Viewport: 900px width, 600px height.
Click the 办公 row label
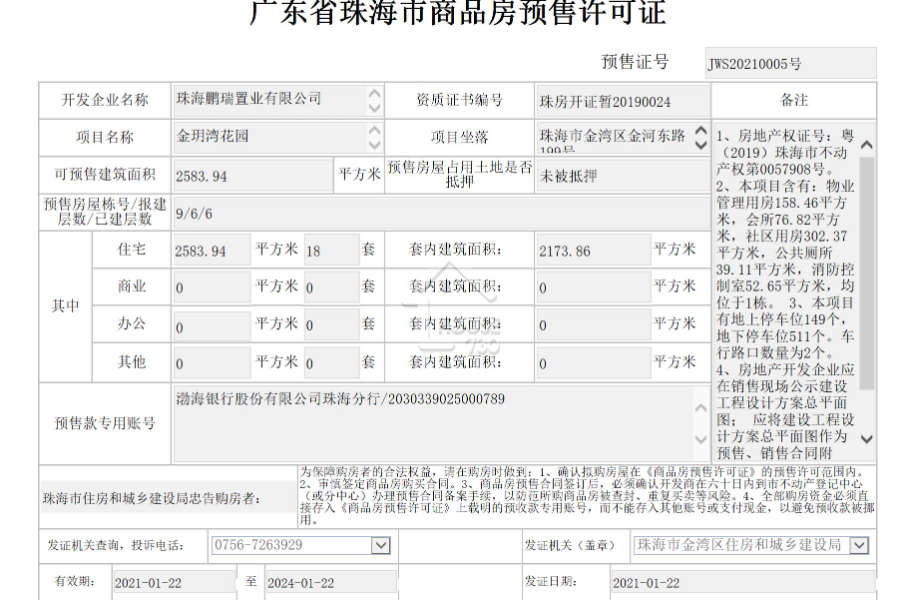[131, 324]
